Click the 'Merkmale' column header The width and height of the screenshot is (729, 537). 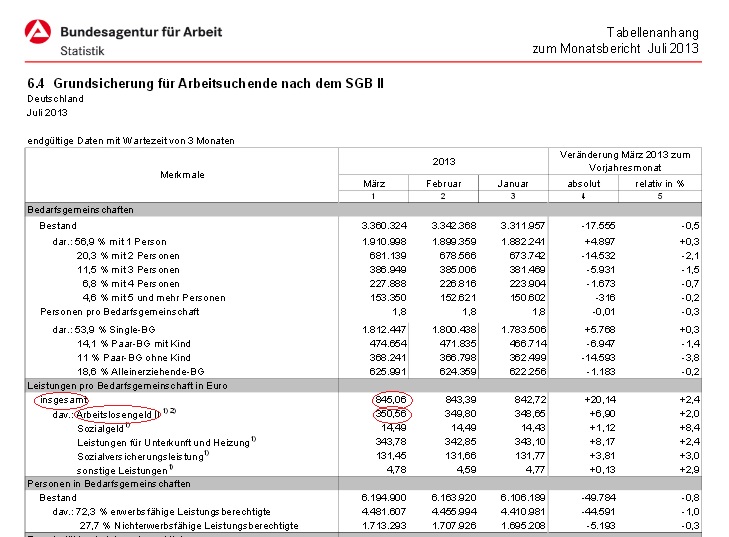tap(182, 174)
